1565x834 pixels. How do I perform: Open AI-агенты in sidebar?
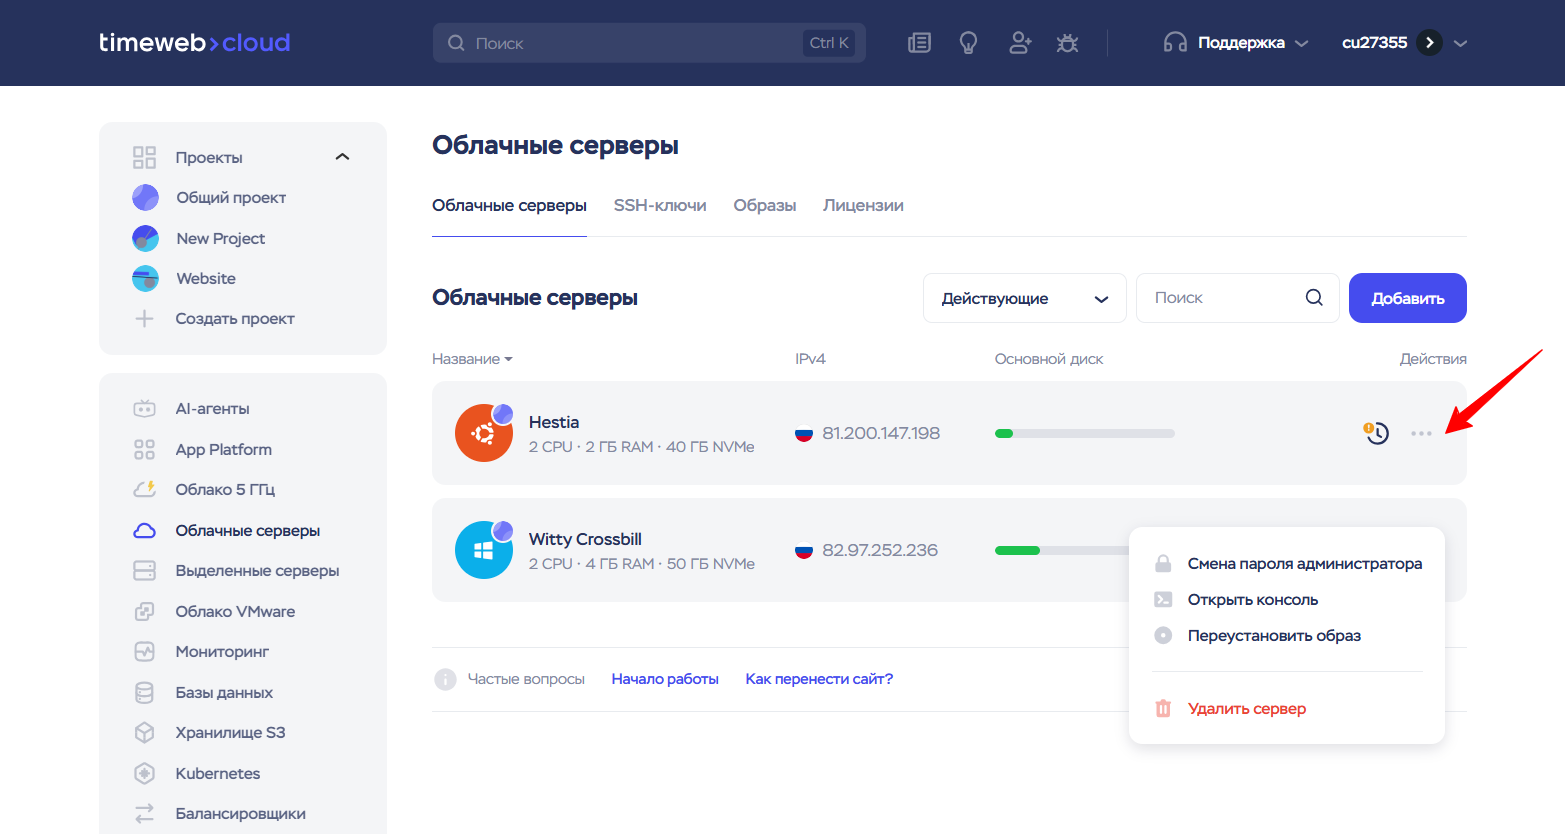coord(212,409)
